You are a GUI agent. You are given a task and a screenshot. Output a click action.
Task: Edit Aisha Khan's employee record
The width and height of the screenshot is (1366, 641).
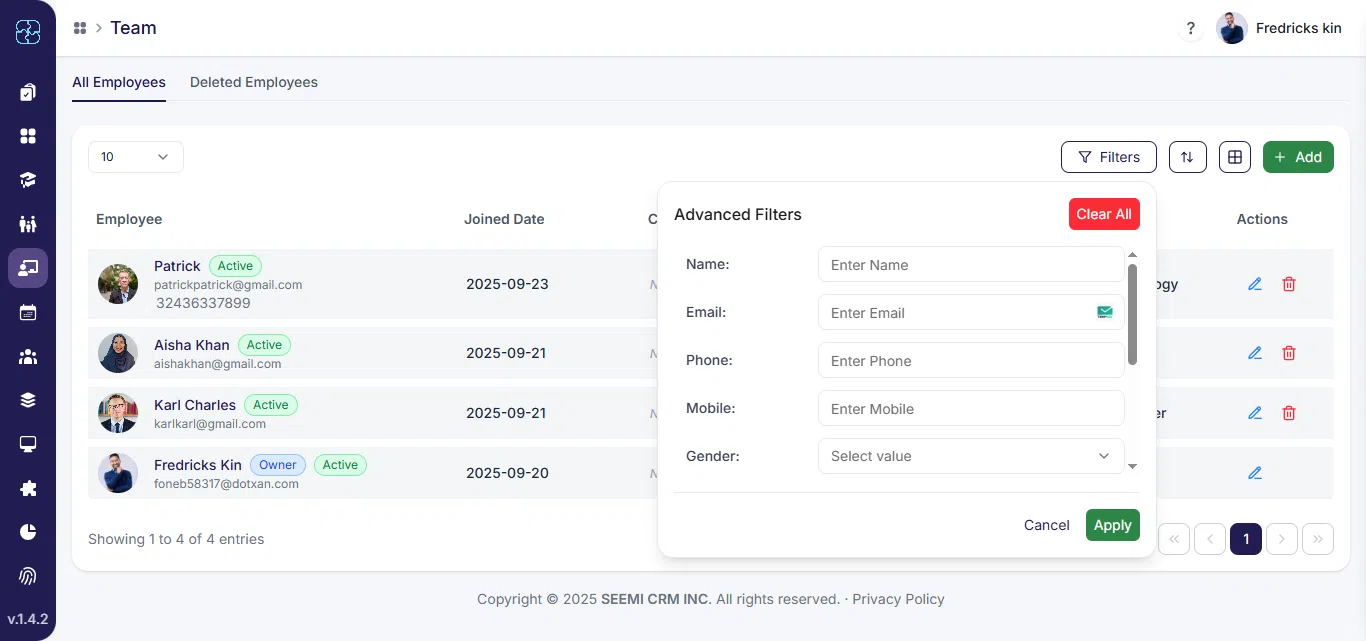[x=1255, y=353]
